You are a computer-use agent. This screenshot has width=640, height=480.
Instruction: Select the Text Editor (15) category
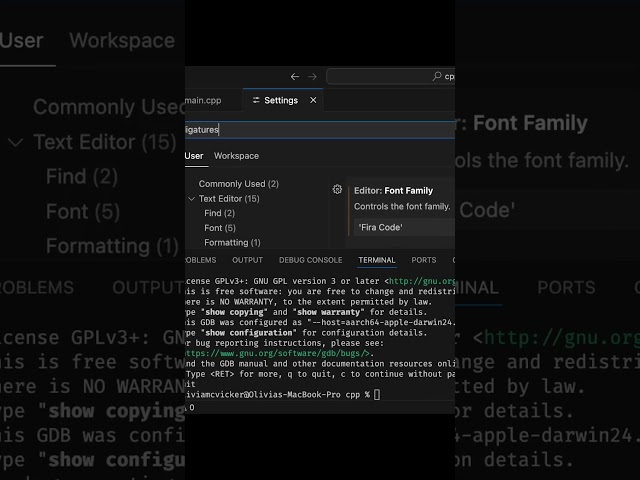[x=229, y=199]
